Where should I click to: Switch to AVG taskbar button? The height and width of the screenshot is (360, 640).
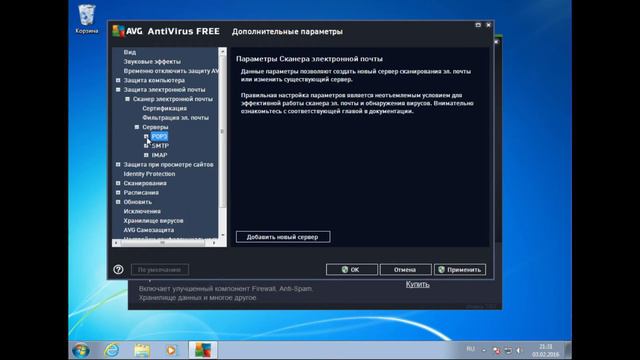pos(203,350)
